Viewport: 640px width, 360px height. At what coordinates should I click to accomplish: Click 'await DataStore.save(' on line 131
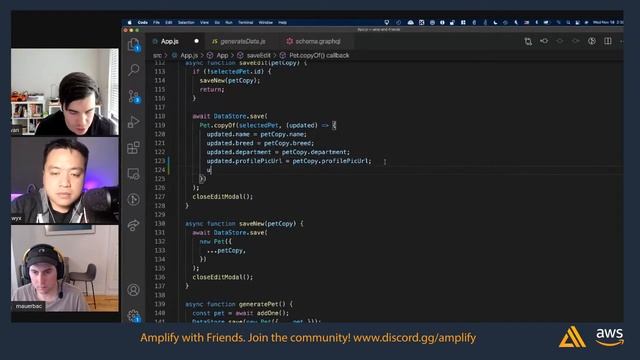coord(230,233)
